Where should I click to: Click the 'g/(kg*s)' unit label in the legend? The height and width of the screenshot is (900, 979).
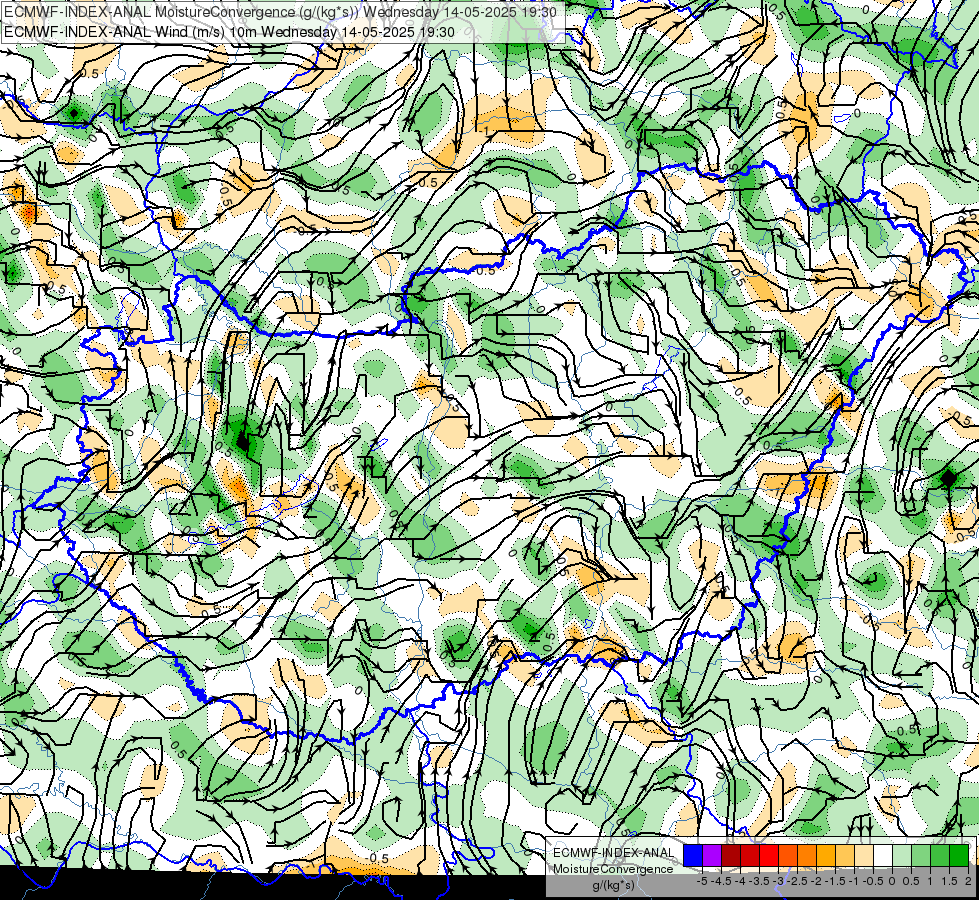pos(613,885)
